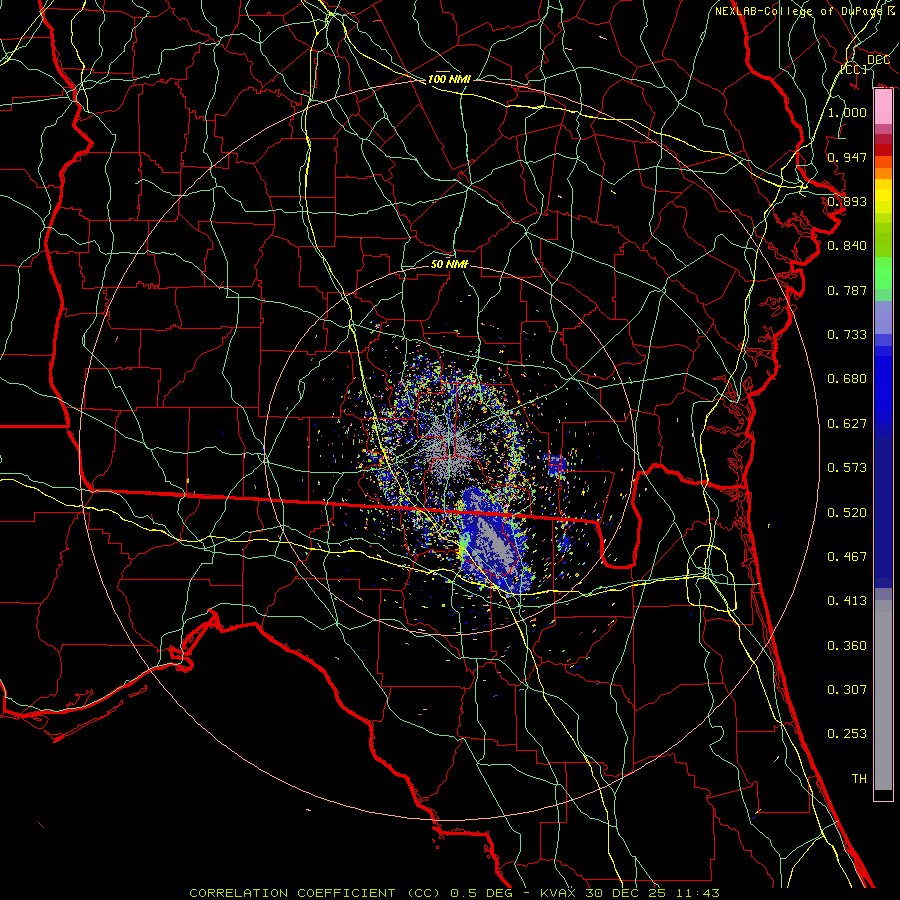
Task: Click the "TH" threshold label on the scale
Action: (859, 779)
